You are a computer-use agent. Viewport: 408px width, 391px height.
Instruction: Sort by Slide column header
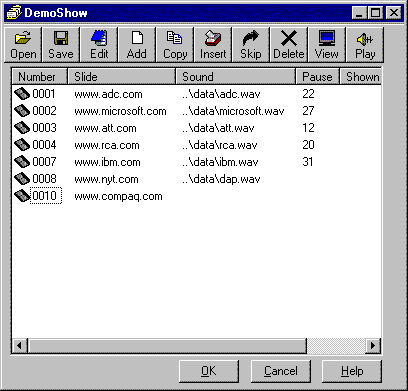[x=122, y=77]
